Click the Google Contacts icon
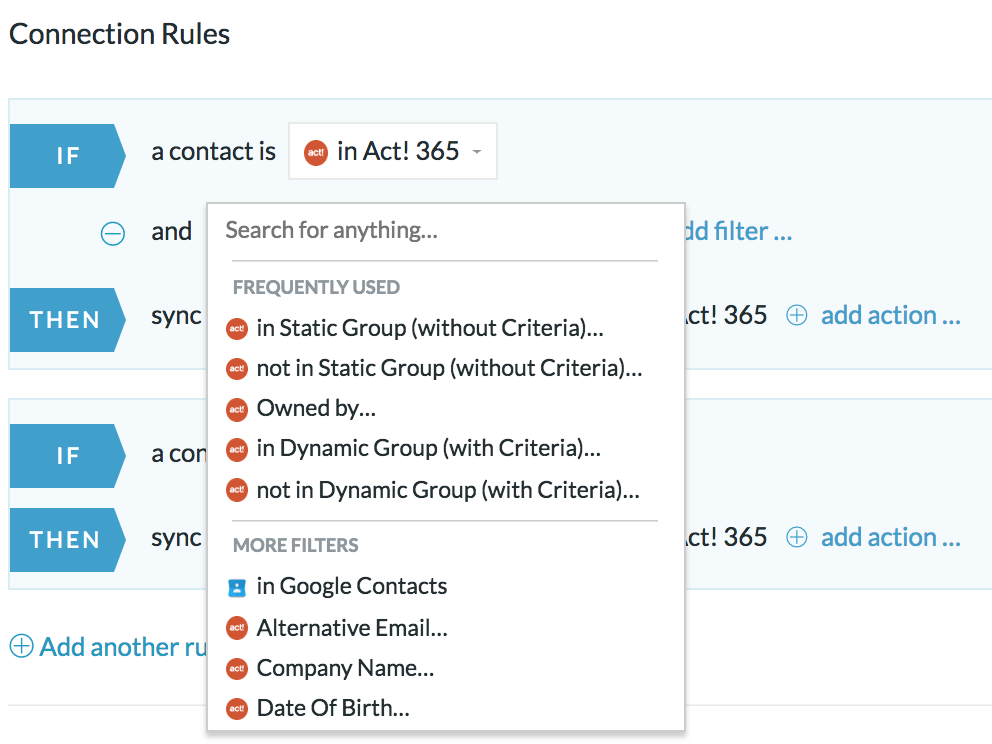 [x=237, y=588]
